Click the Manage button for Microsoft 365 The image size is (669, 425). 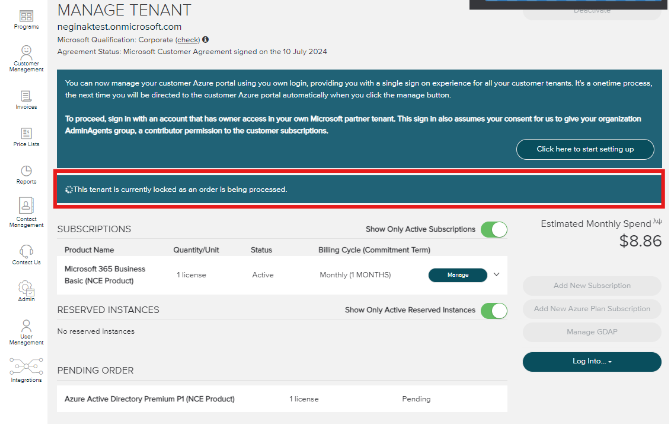[x=457, y=274]
